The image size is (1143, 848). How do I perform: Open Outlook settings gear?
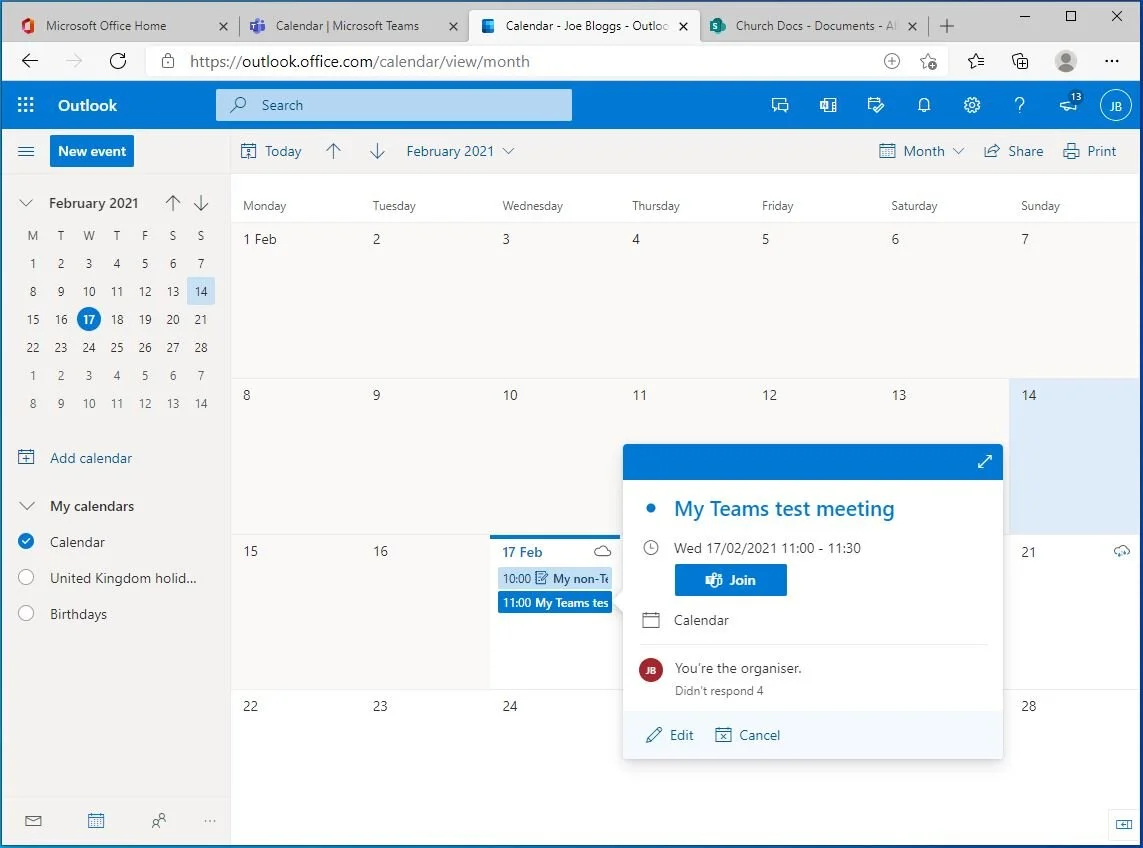tap(972, 105)
